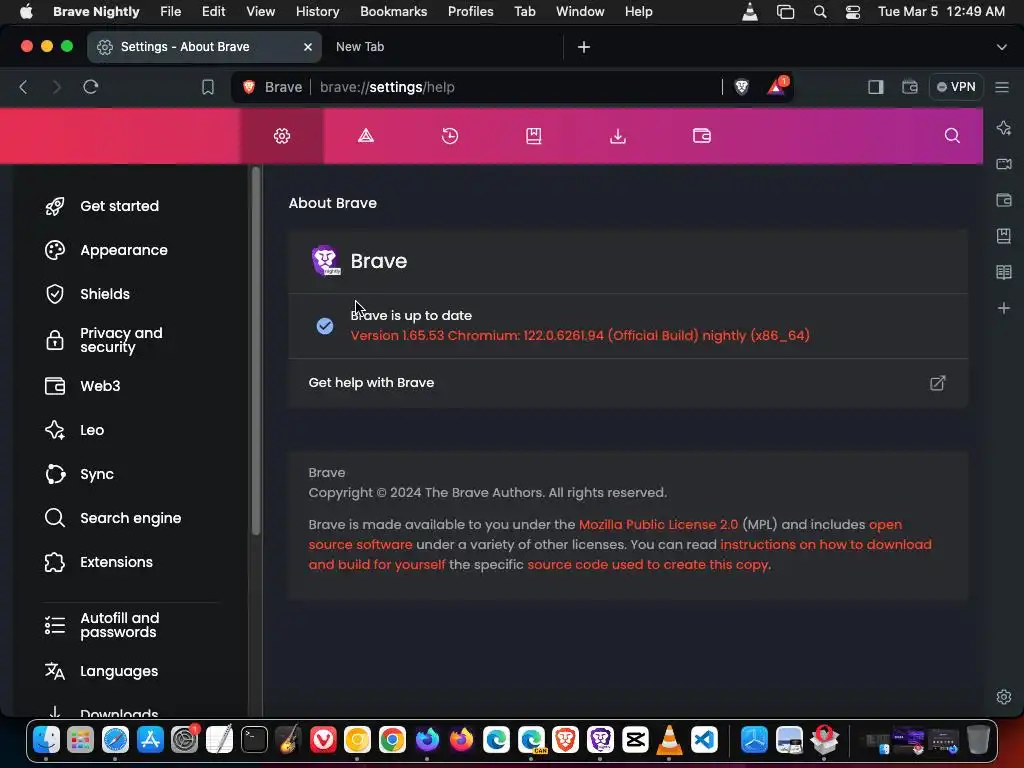Open Wallet icon in pink toolbar
The height and width of the screenshot is (768, 1024).
(701, 136)
